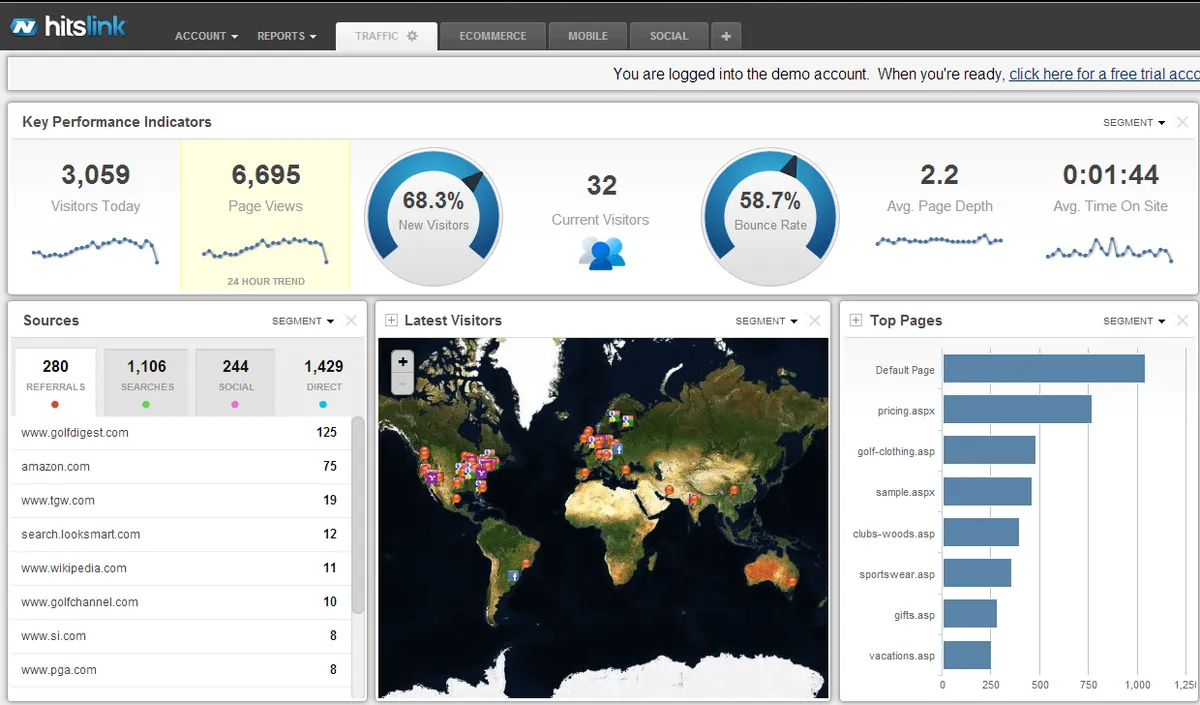Click the gear icon on the Traffic tab
Viewport: 1200px width, 705px height.
(412, 36)
